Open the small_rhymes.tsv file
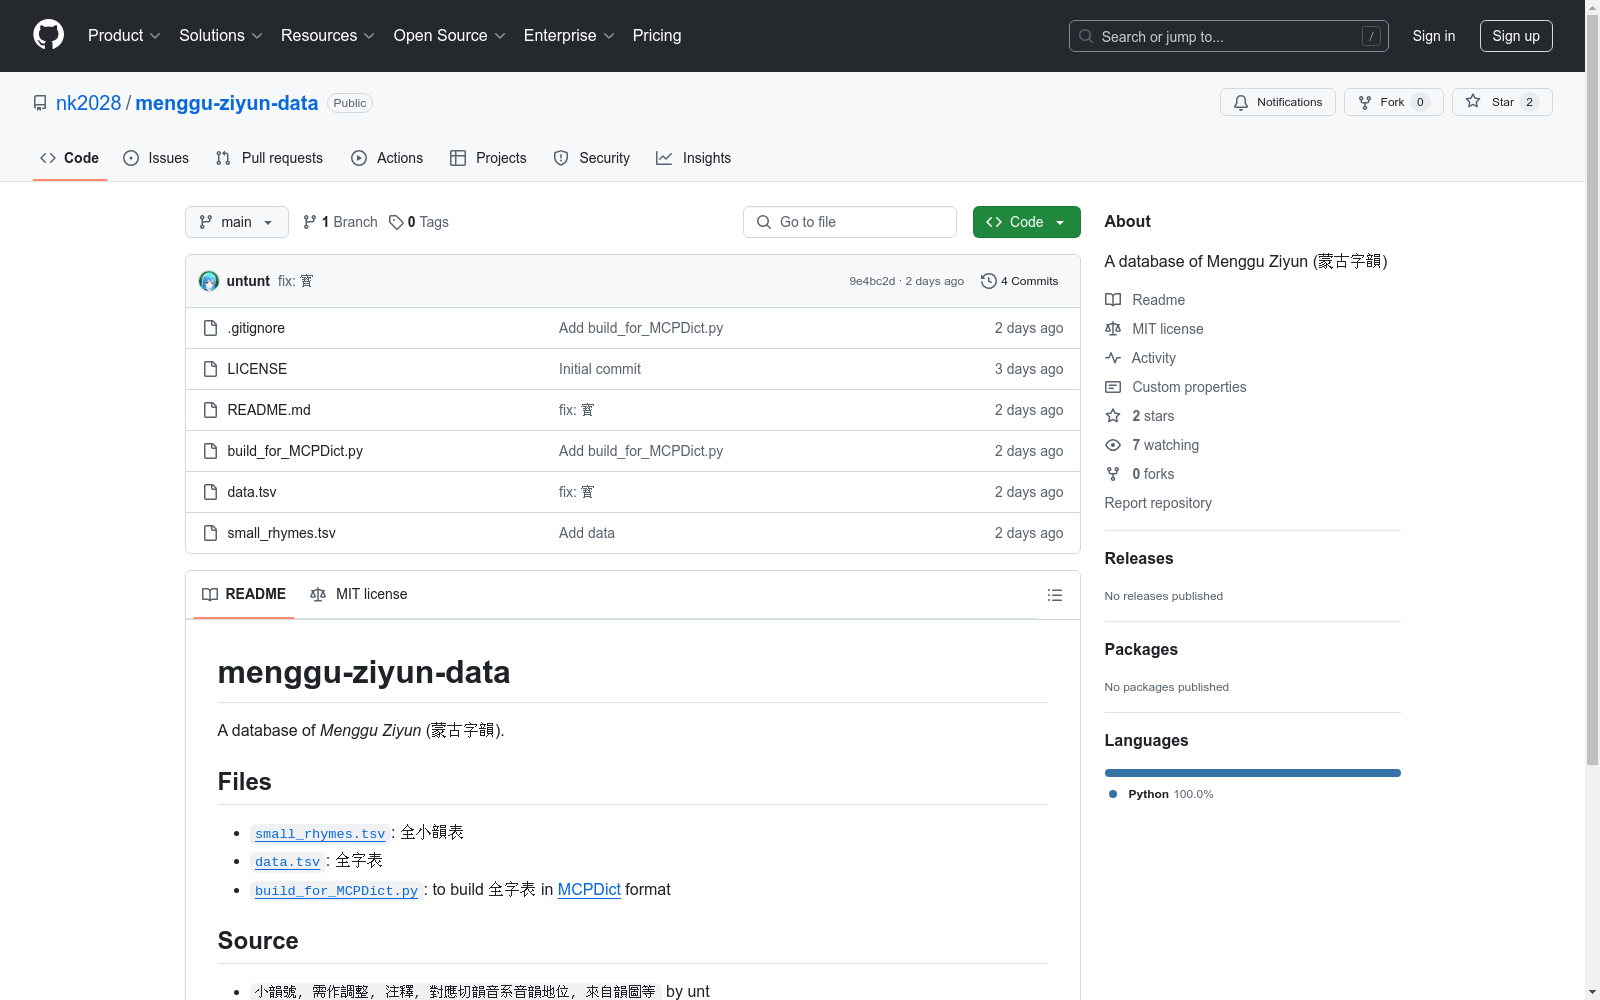This screenshot has height=1000, width=1600. click(x=281, y=533)
